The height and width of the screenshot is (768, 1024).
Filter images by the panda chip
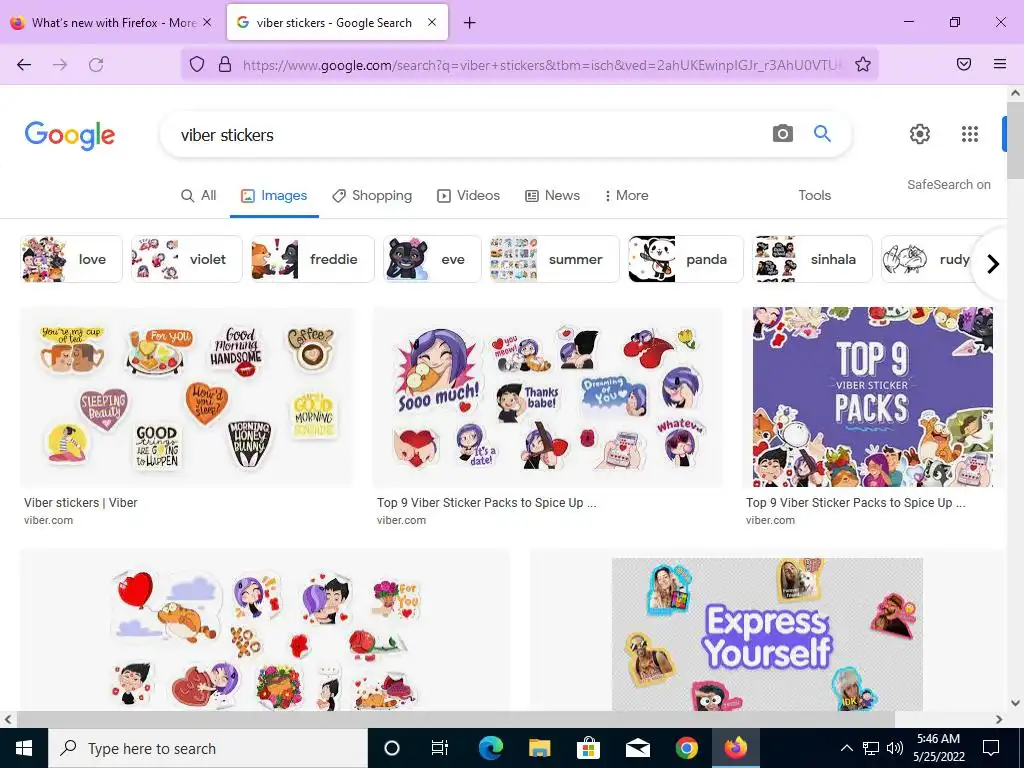click(x=686, y=259)
